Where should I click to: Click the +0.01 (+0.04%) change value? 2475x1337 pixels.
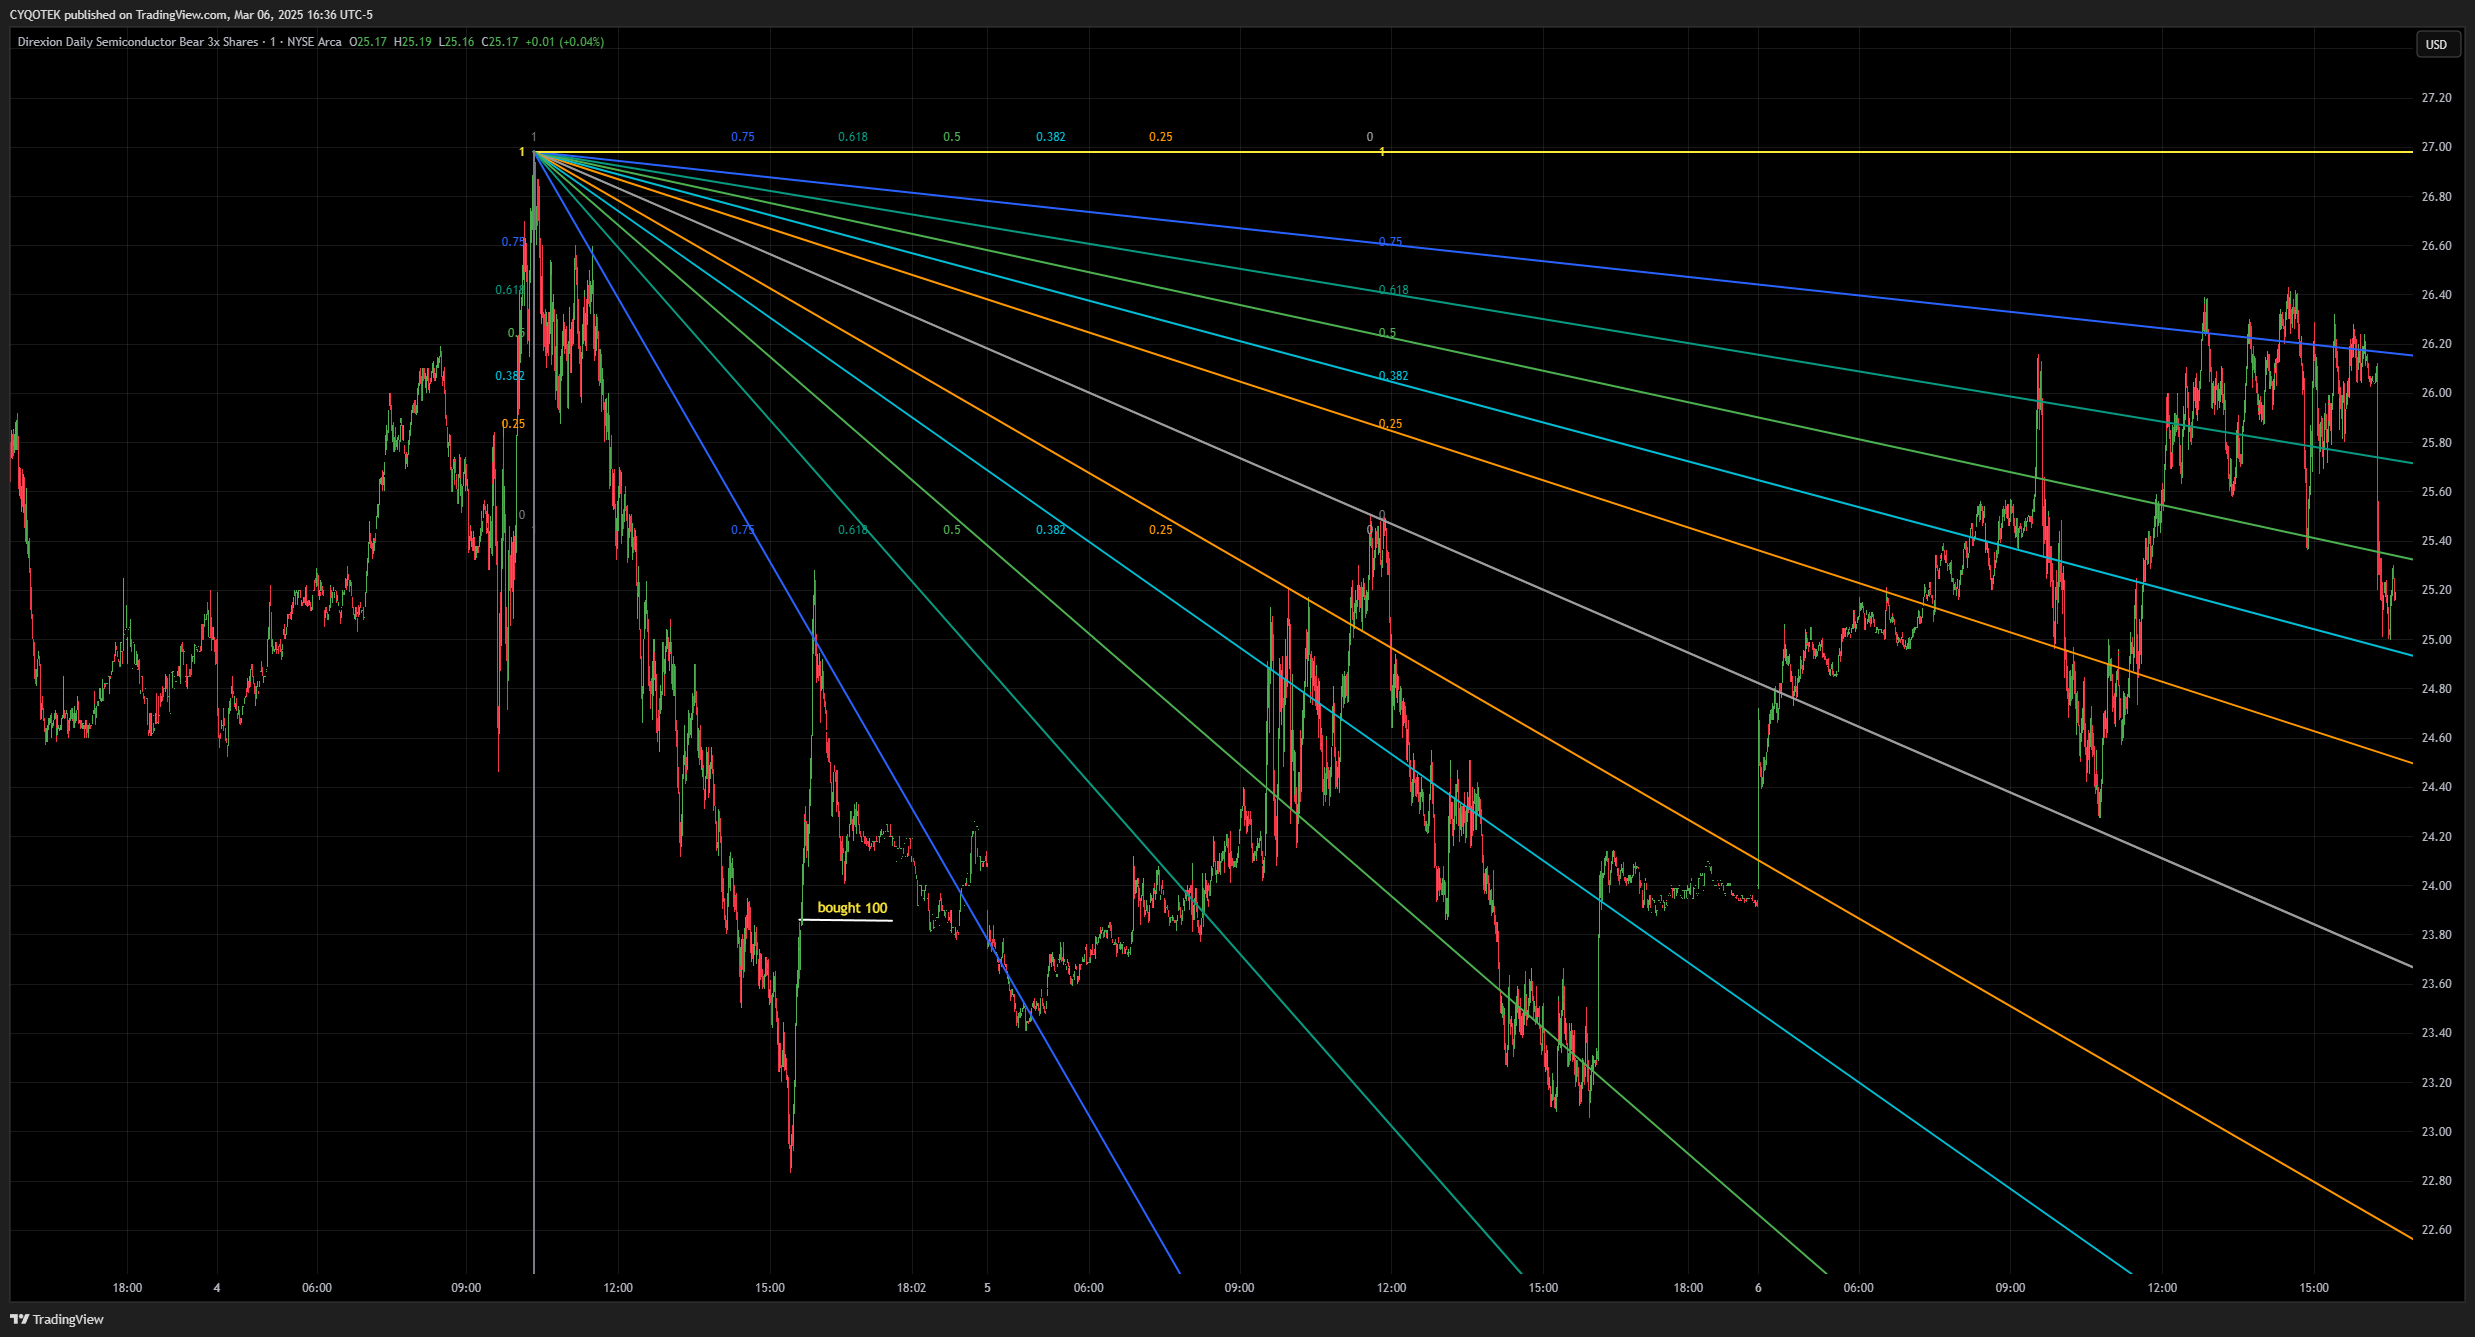coord(565,42)
